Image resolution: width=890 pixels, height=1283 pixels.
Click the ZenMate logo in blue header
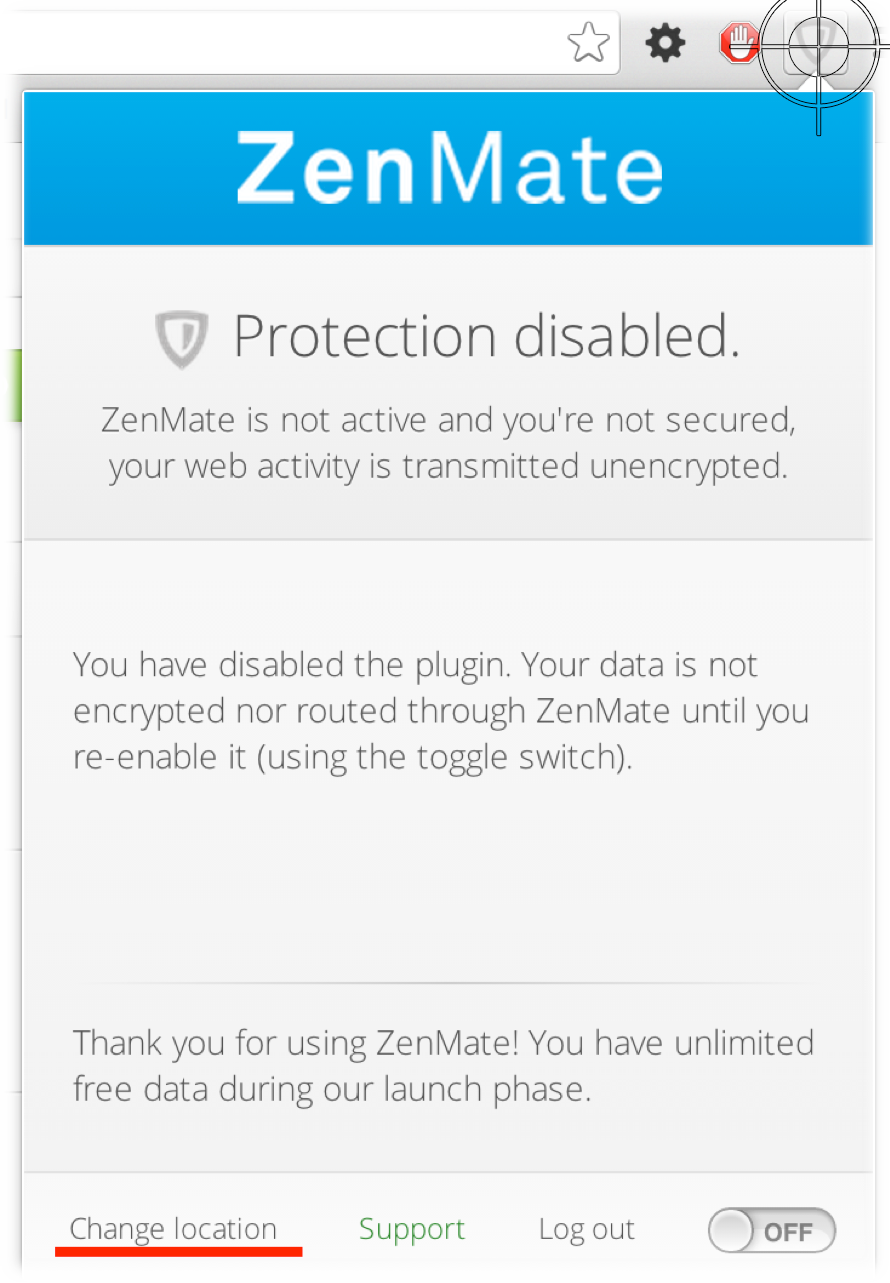pos(449,168)
